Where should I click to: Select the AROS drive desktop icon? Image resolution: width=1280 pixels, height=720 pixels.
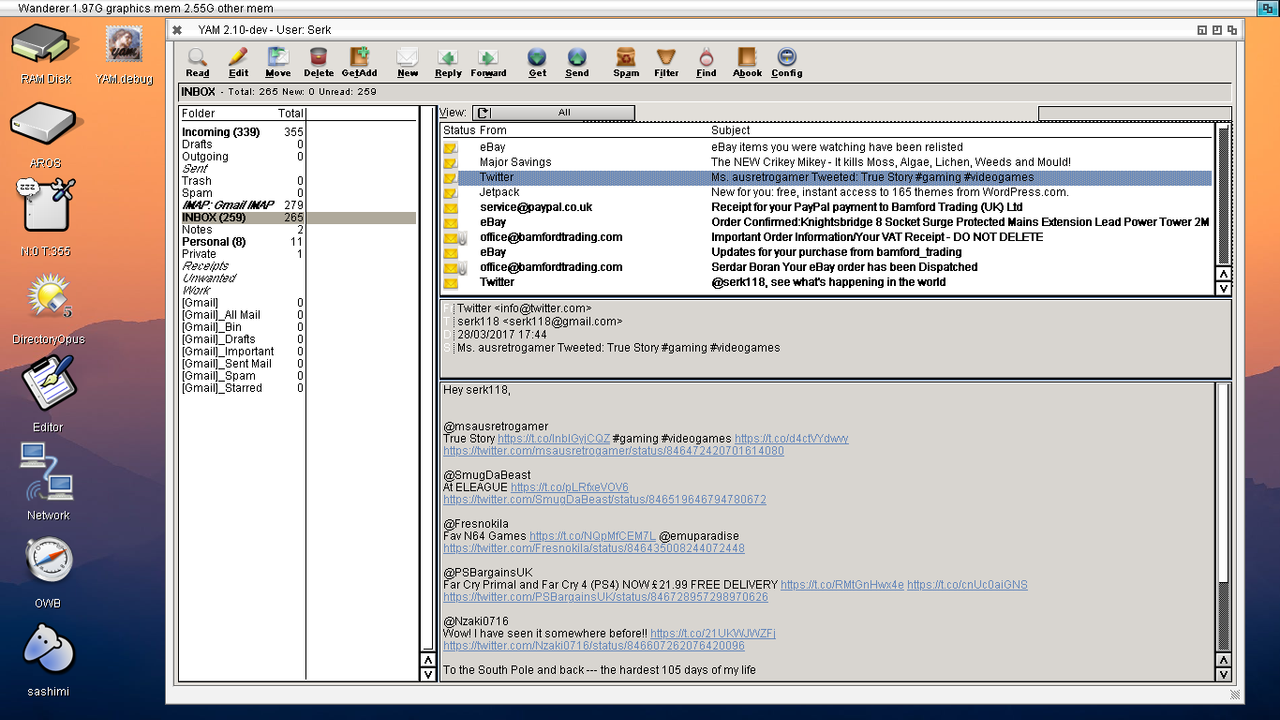click(44, 137)
